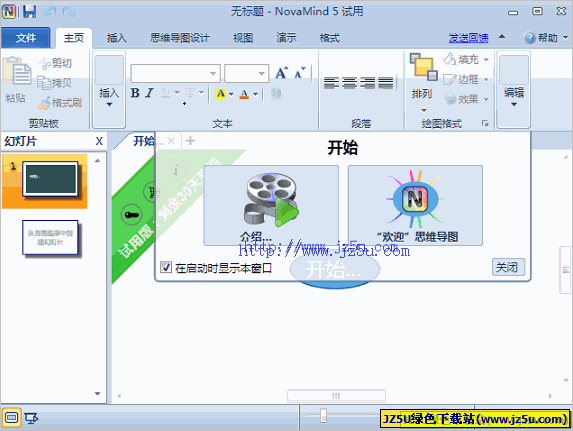The height and width of the screenshot is (431, 573).
Task: Open the font size combo box
Action: [247, 73]
